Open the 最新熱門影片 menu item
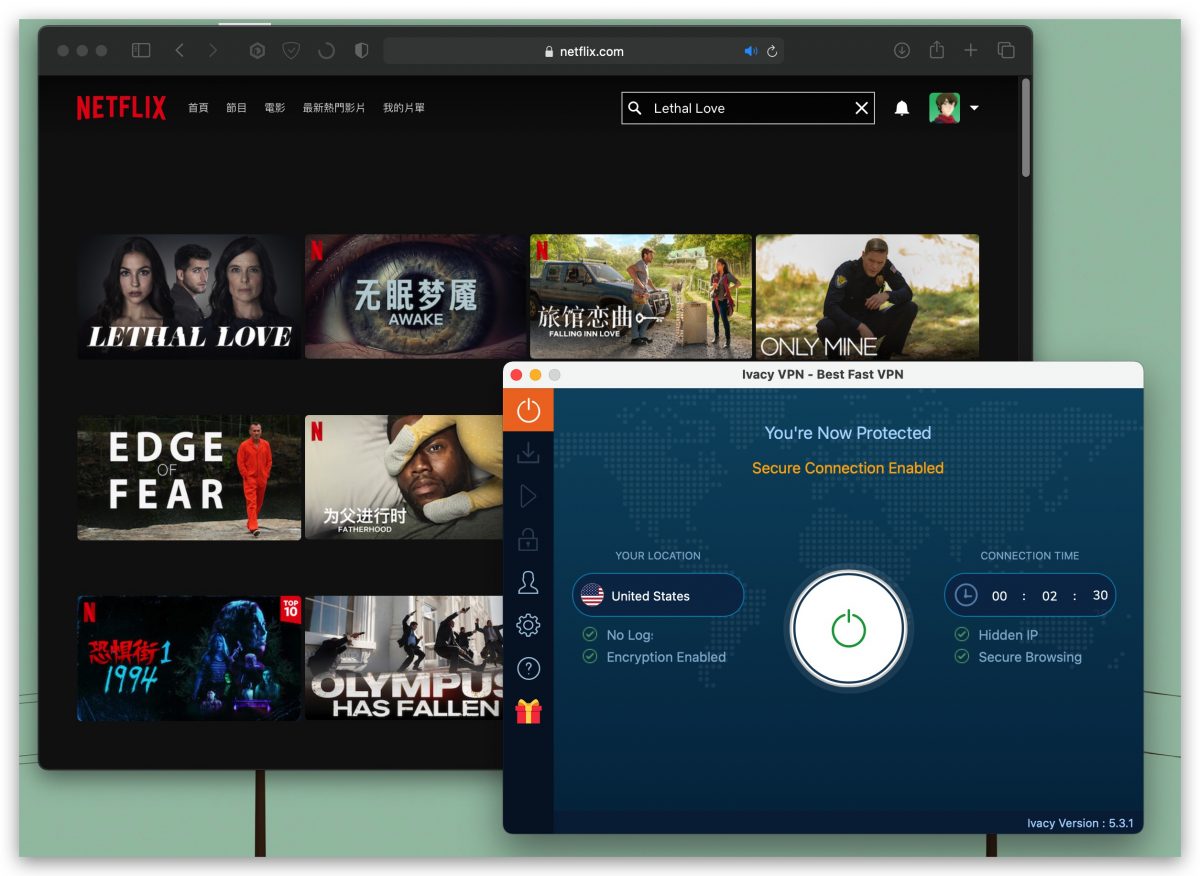The image size is (1200, 876). pos(334,108)
